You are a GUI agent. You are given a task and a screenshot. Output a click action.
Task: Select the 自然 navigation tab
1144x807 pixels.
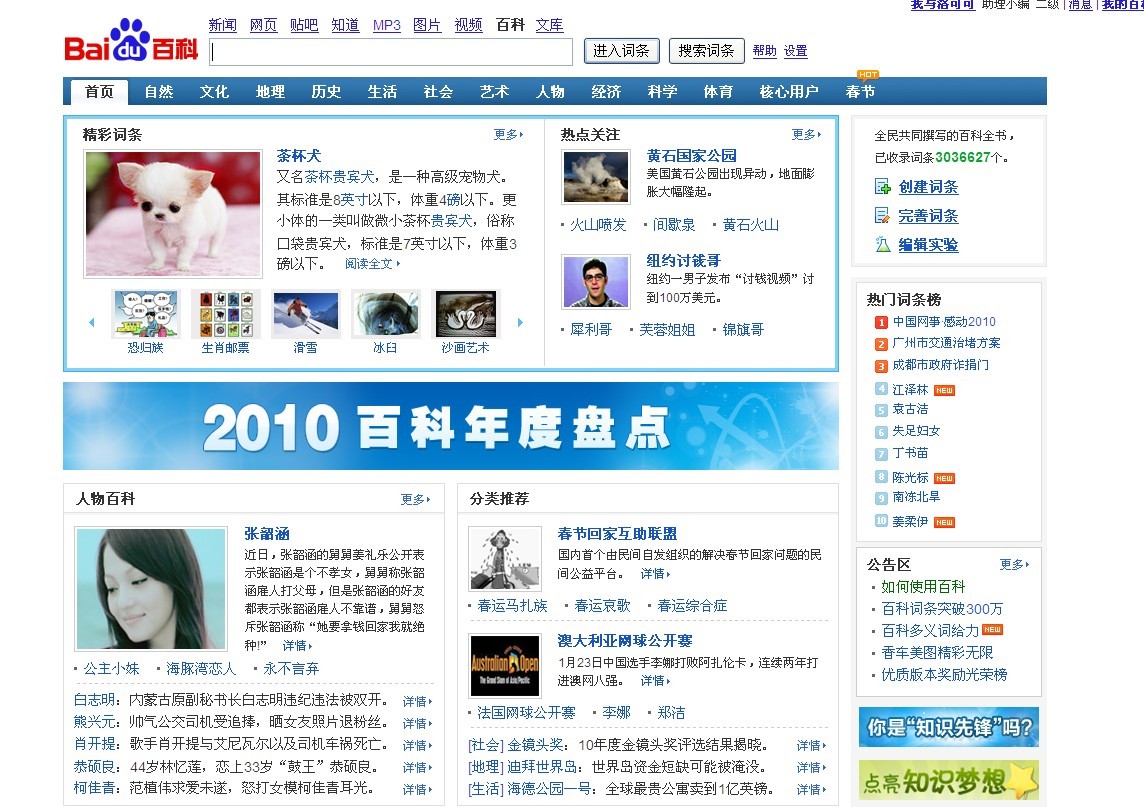pyautogui.click(x=158, y=92)
